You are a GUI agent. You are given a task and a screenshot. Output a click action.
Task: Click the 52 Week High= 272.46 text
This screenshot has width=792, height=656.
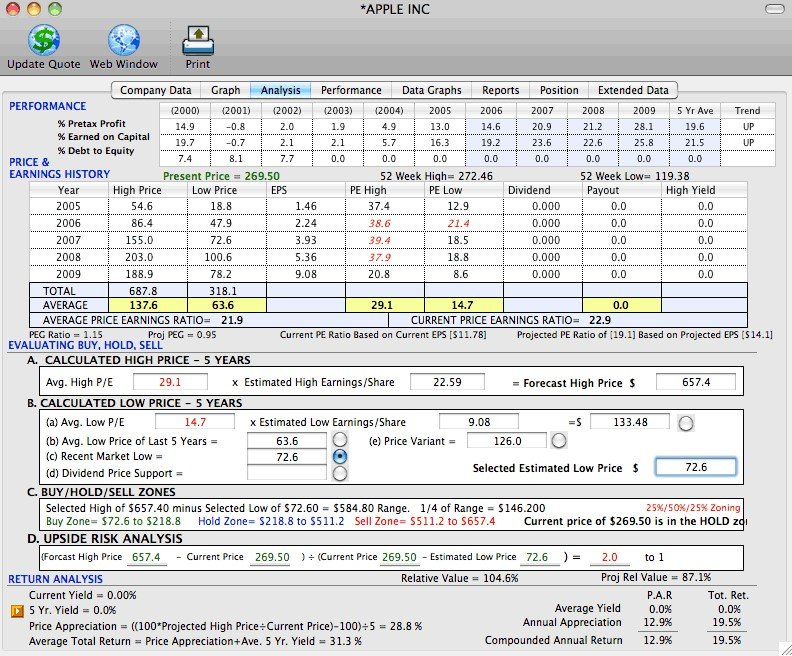coord(436,176)
